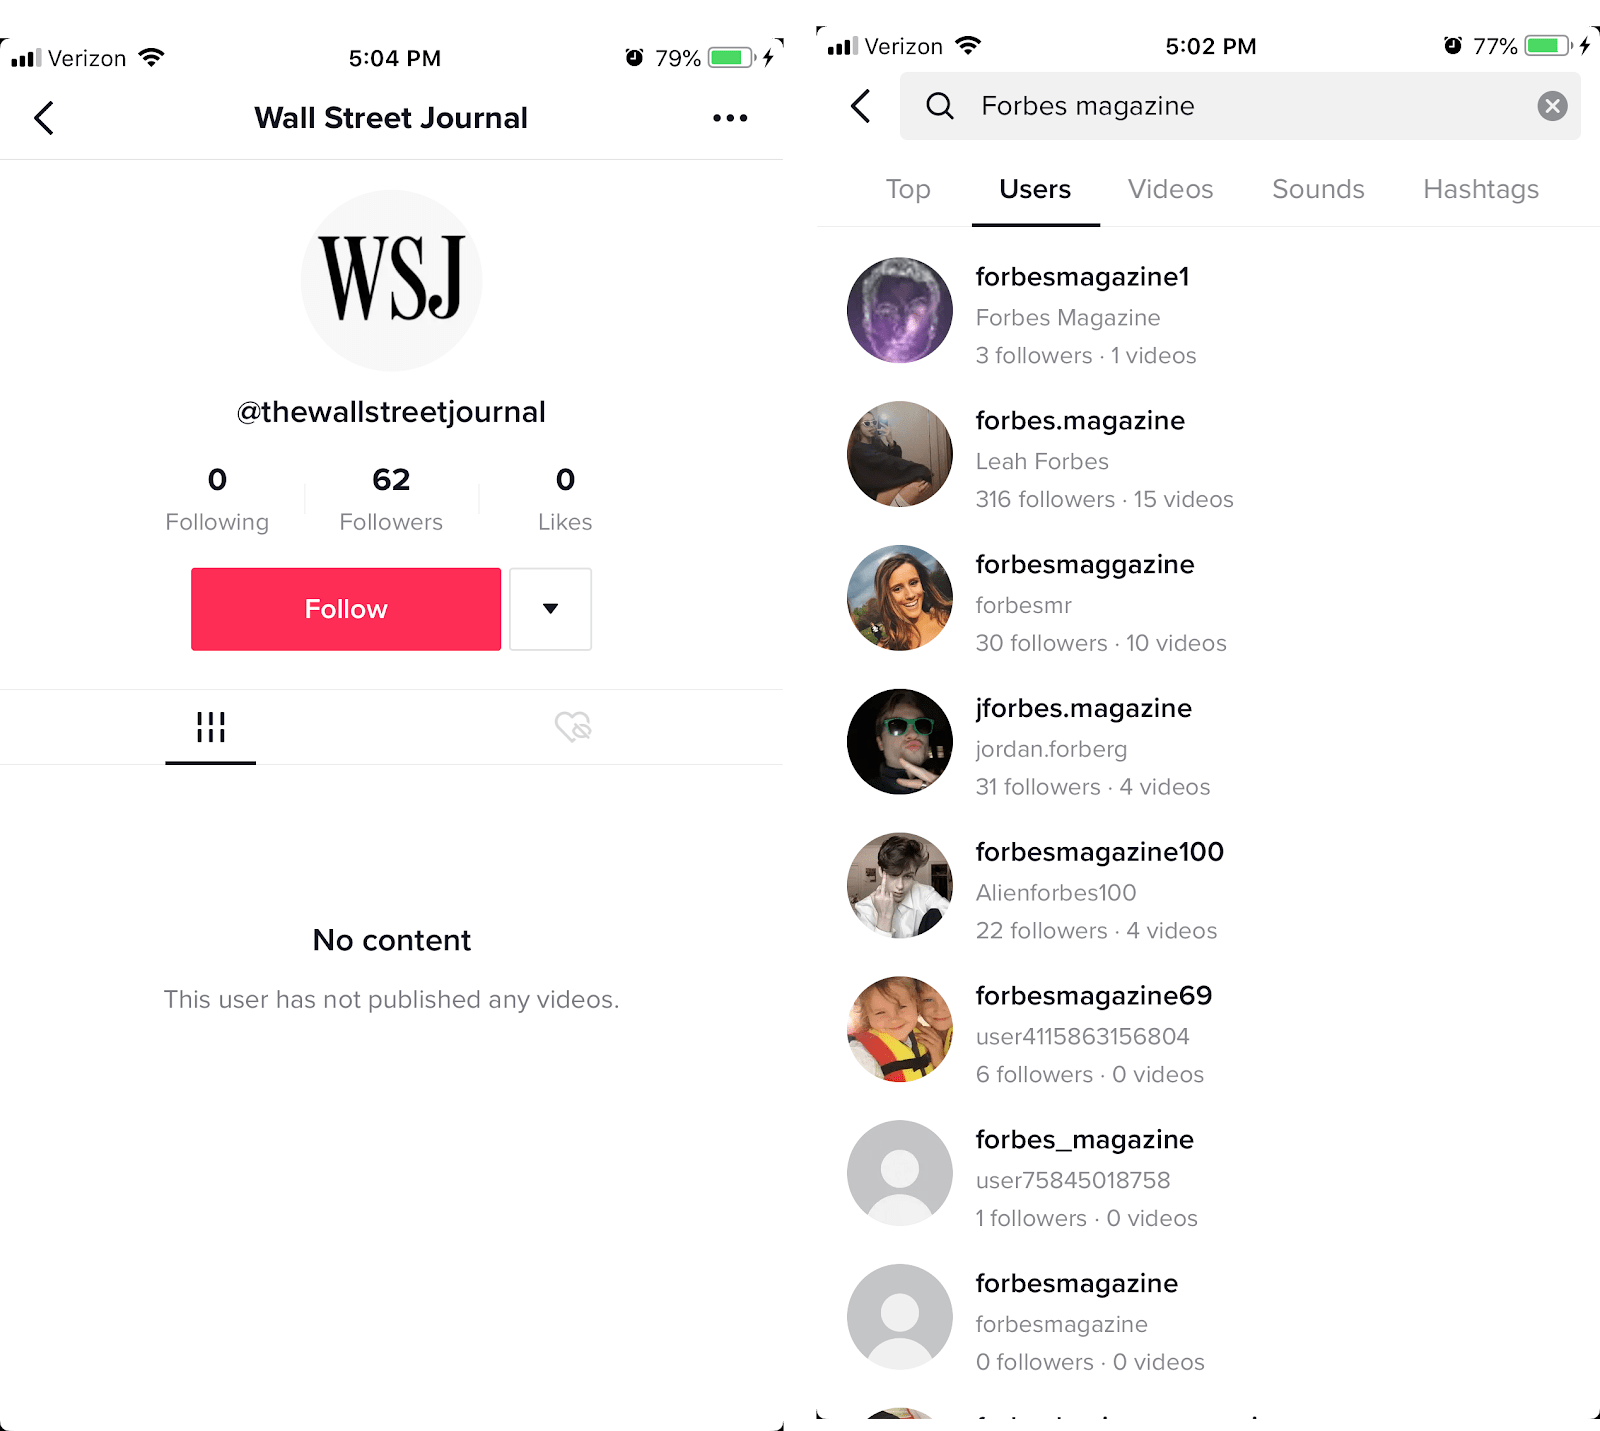Open the Top results tab
Image resolution: width=1600 pixels, height=1431 pixels.
pyautogui.click(x=908, y=189)
